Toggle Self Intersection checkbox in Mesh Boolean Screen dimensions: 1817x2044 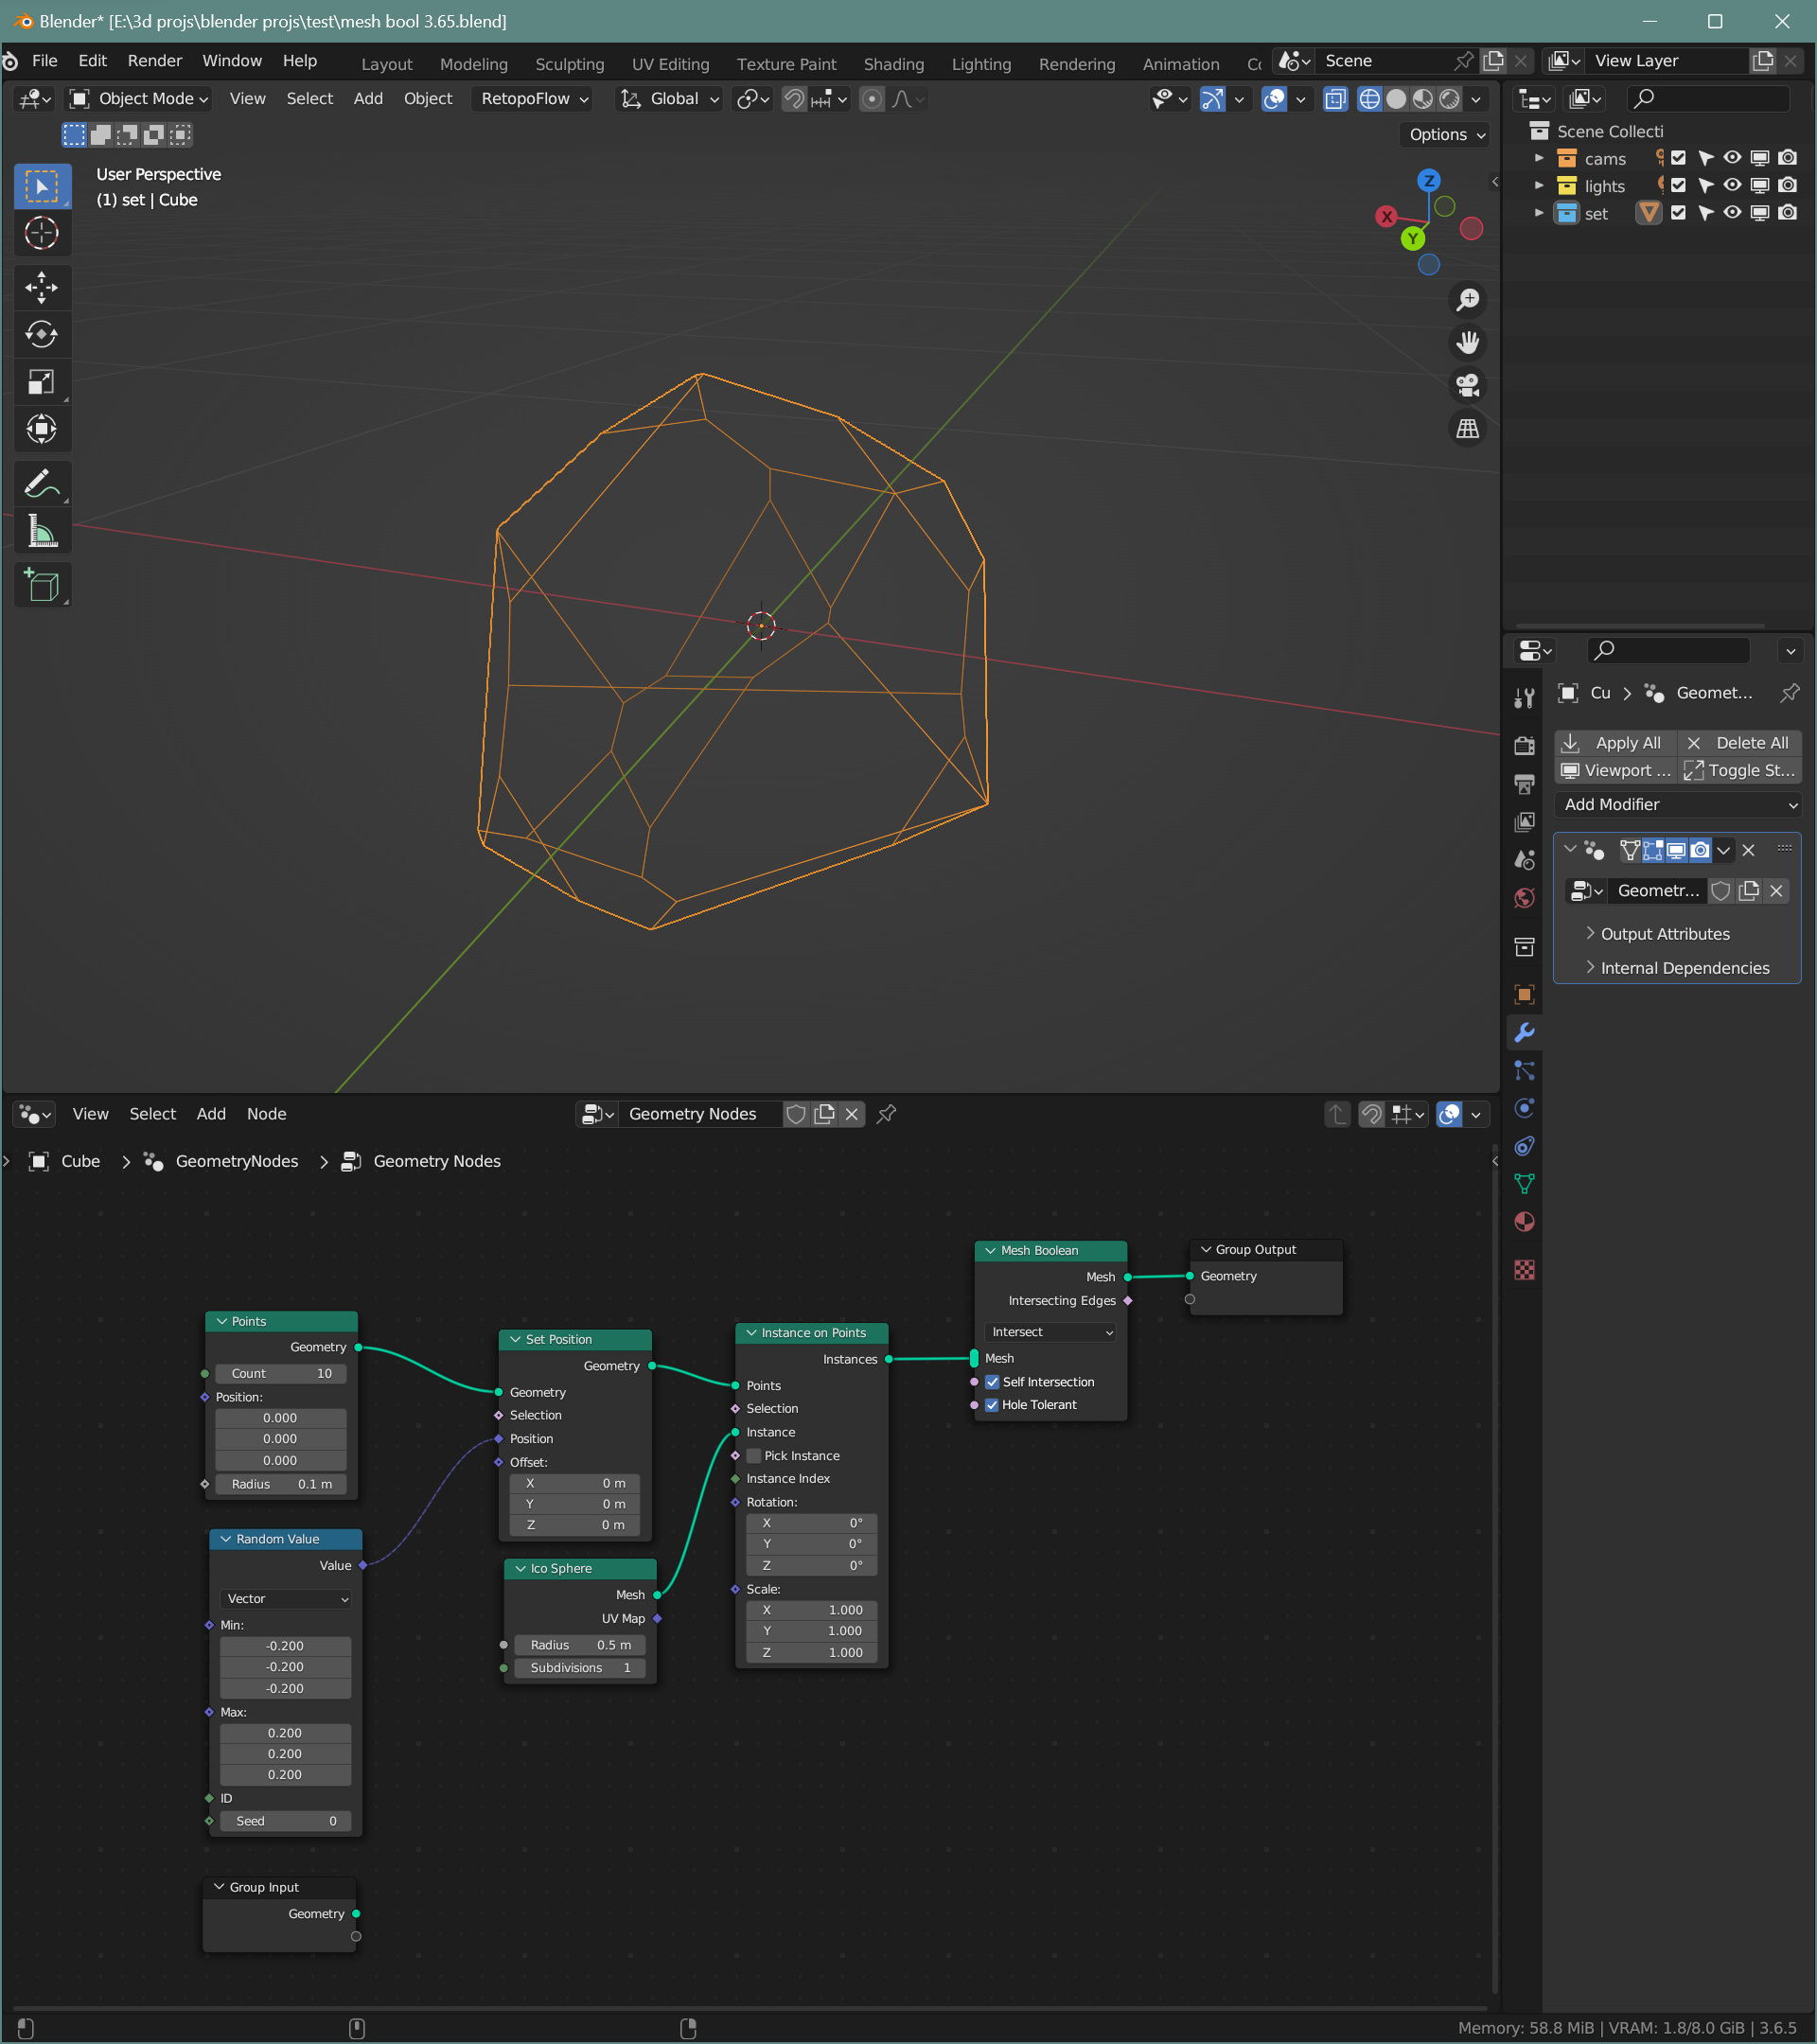click(x=992, y=1382)
